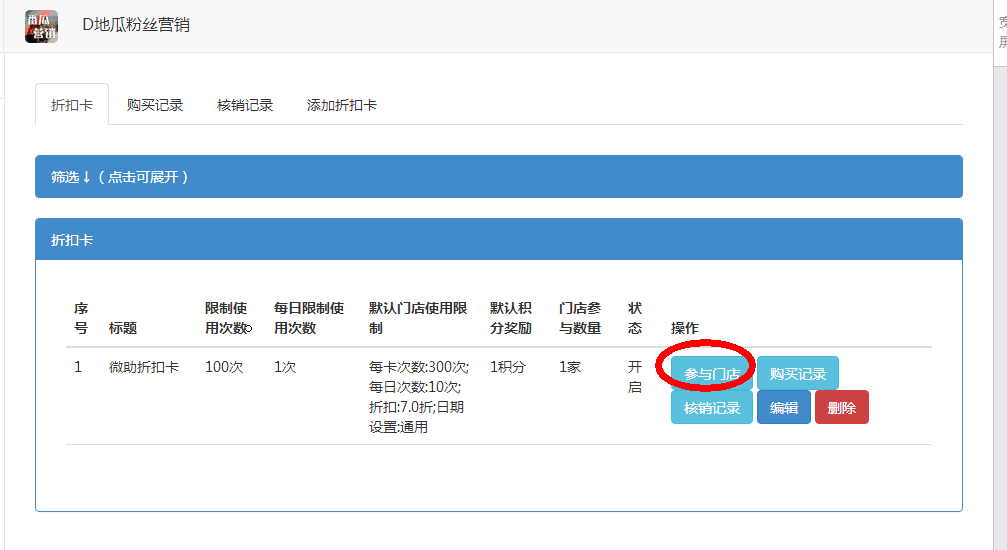Click the 每卡次数:300次 store limit cell
Image resolution: width=1007 pixels, height=550 pixels.
[419, 396]
